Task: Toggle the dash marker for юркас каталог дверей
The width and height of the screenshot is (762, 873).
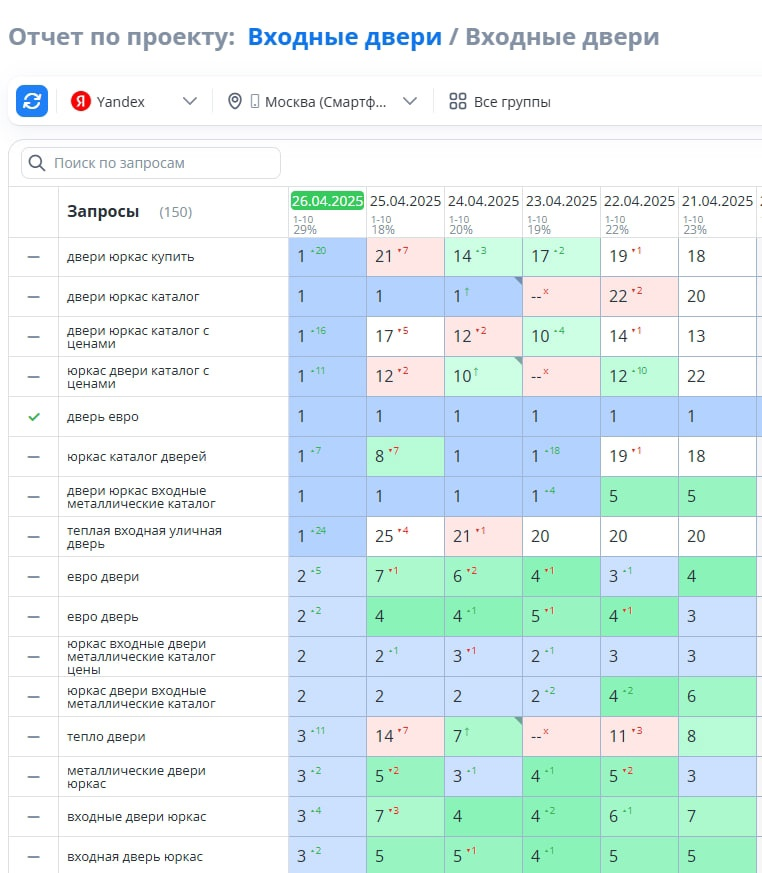Action: pos(34,457)
